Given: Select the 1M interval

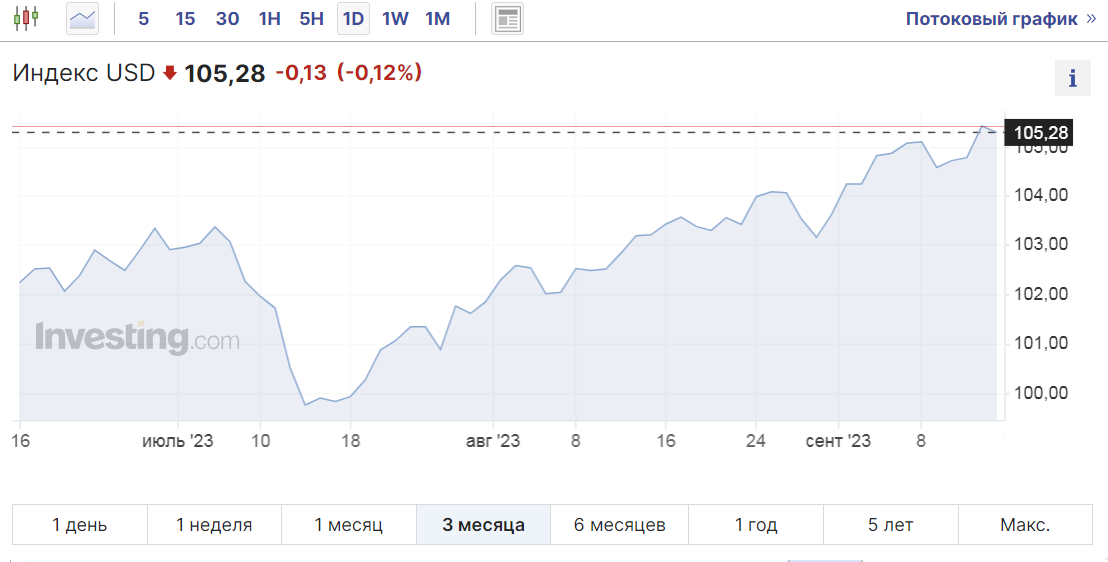Looking at the screenshot, I should point(437,19).
